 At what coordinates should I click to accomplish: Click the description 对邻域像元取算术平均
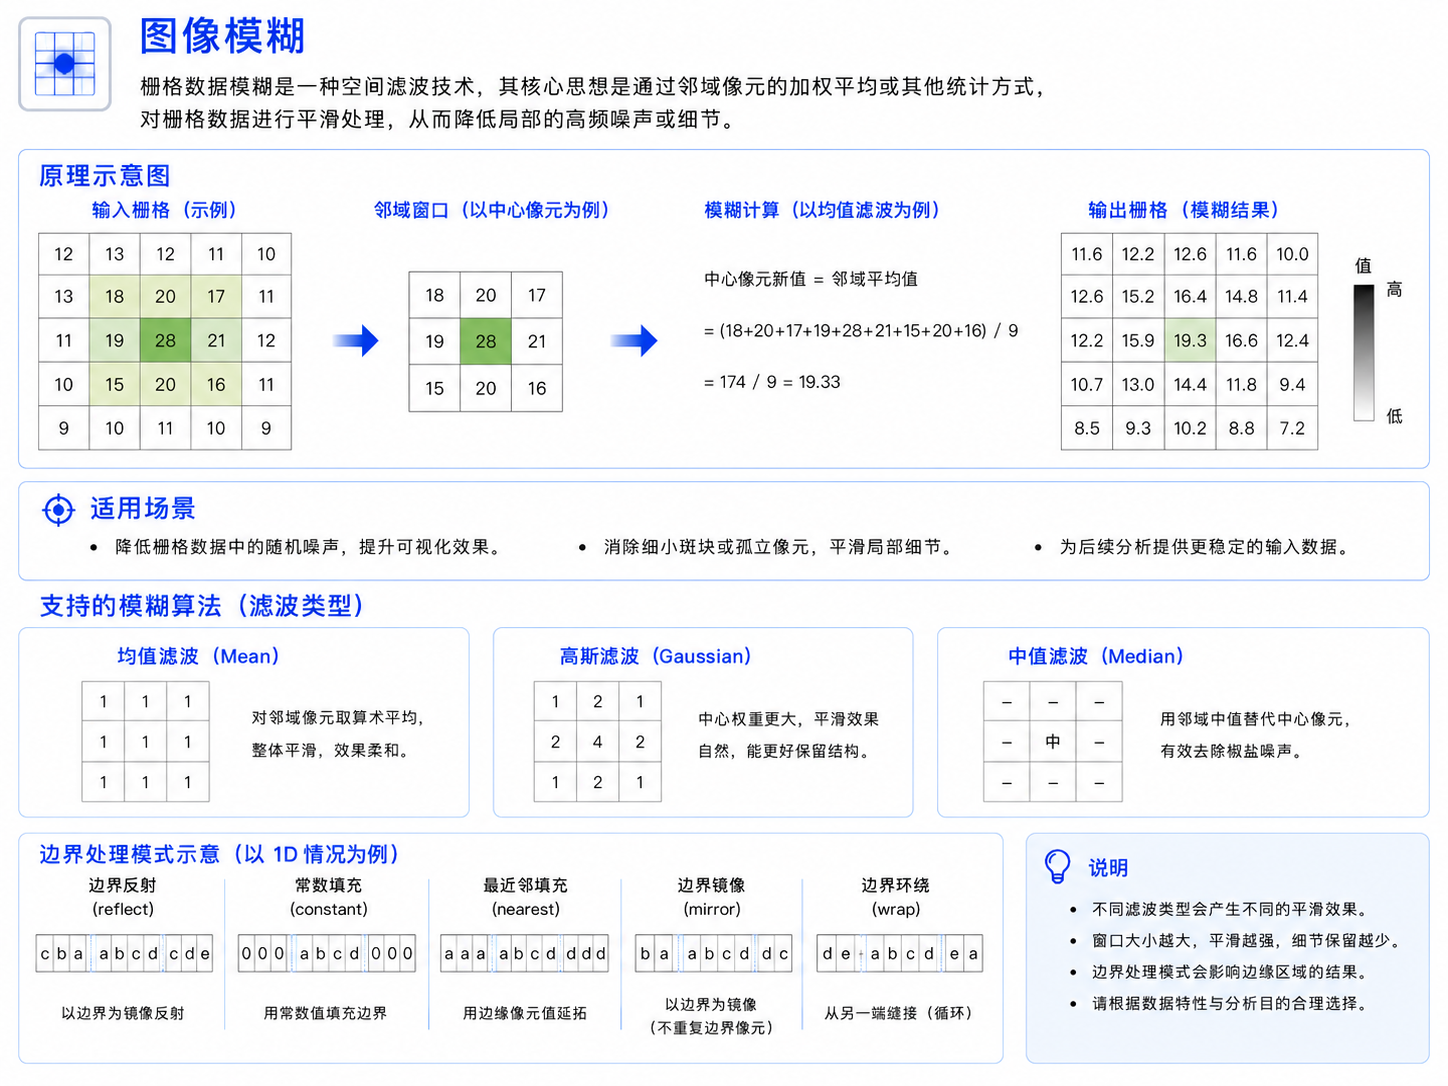[x=338, y=718]
